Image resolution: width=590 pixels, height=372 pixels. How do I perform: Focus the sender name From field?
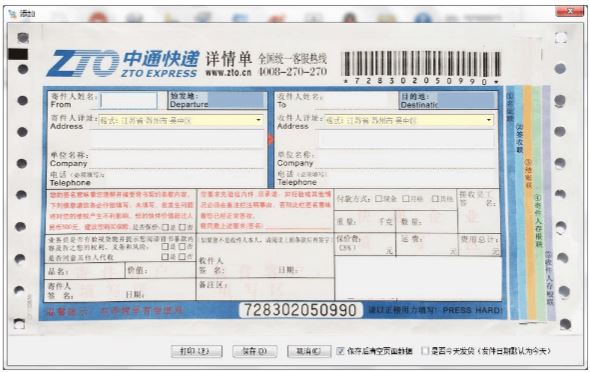click(129, 100)
